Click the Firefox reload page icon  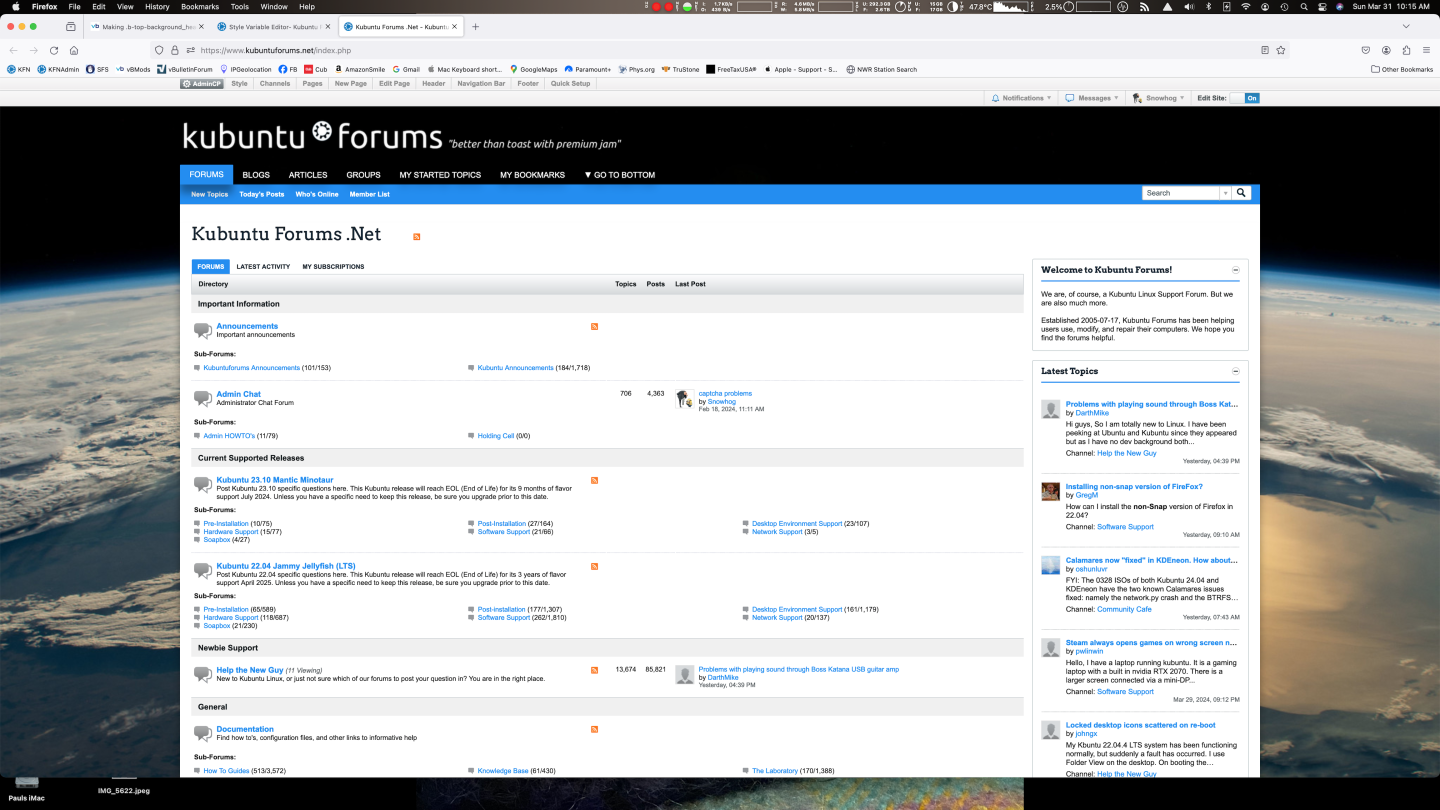(x=54, y=50)
